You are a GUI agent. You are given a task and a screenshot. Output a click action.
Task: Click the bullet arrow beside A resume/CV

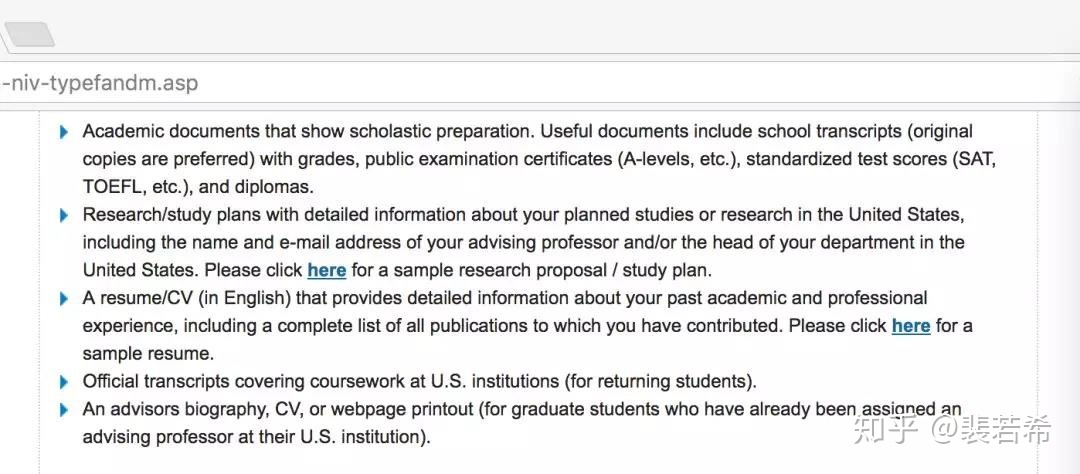[x=64, y=299]
